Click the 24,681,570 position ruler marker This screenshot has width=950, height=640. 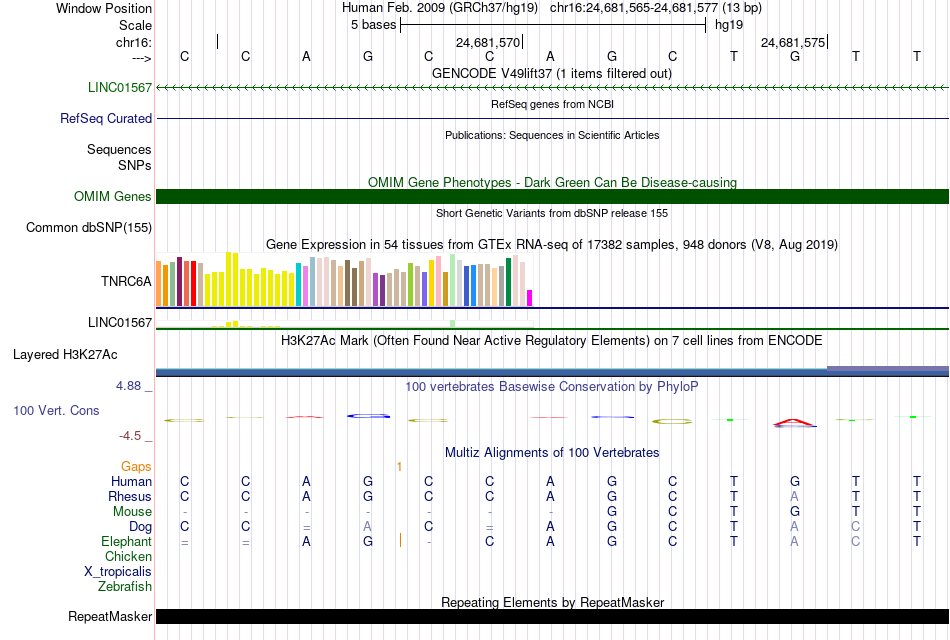point(490,42)
